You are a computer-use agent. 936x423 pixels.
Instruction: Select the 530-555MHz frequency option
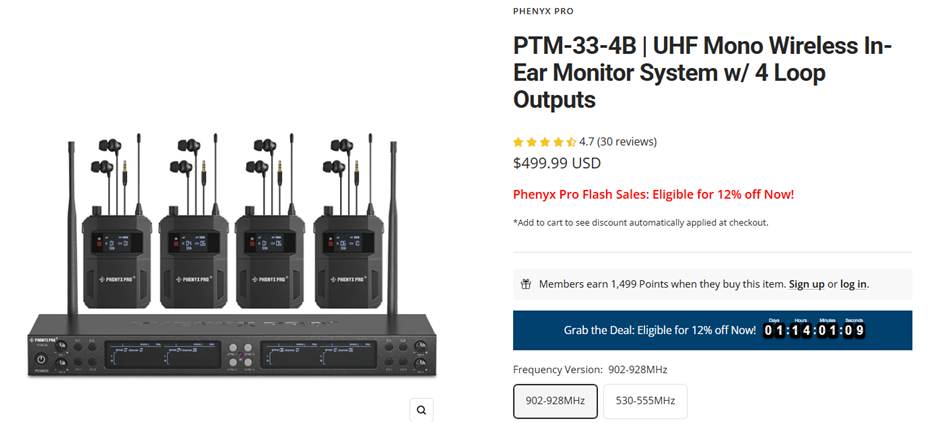[x=645, y=401]
